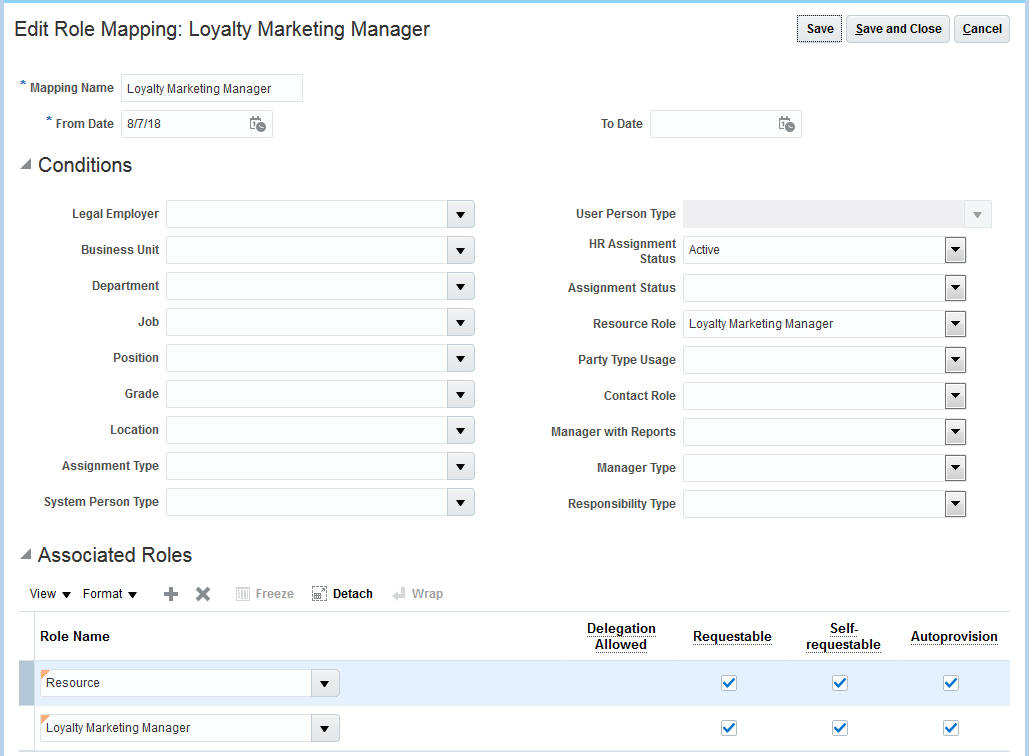Click the add role plus icon

(171, 594)
